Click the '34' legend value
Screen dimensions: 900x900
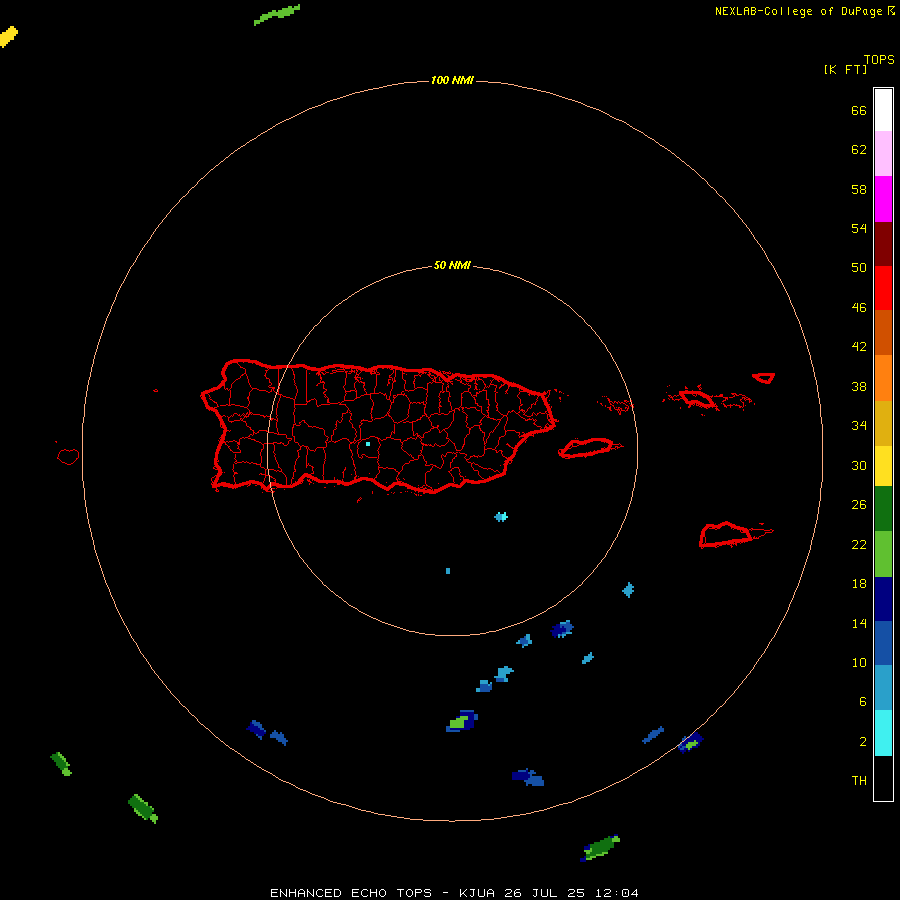[x=859, y=425]
